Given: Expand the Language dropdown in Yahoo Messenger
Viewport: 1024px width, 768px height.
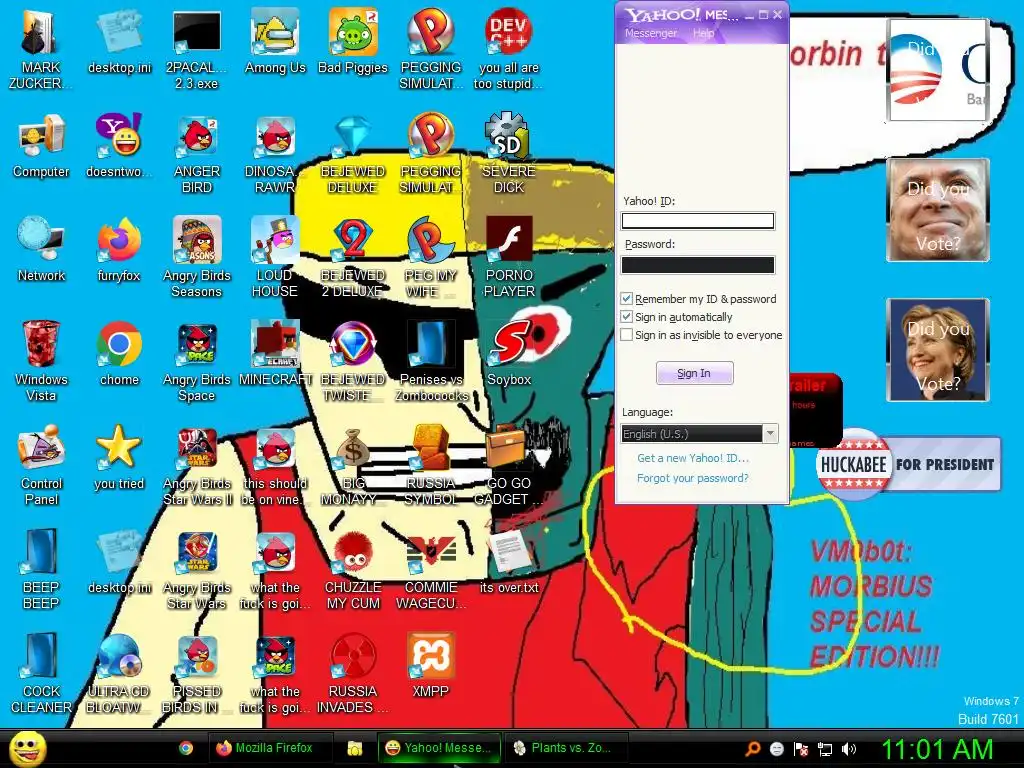Looking at the screenshot, I should point(771,434).
